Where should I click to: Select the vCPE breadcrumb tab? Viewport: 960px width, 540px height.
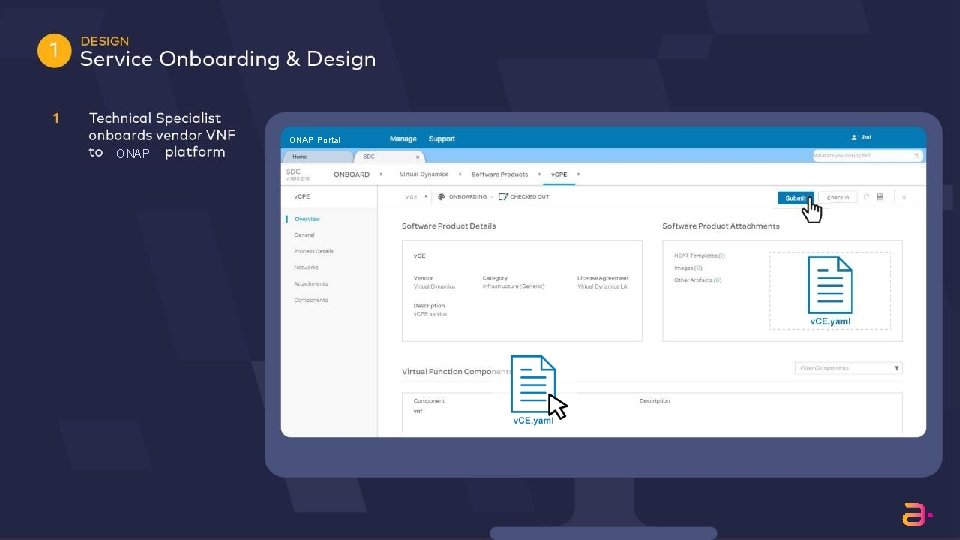(x=559, y=174)
